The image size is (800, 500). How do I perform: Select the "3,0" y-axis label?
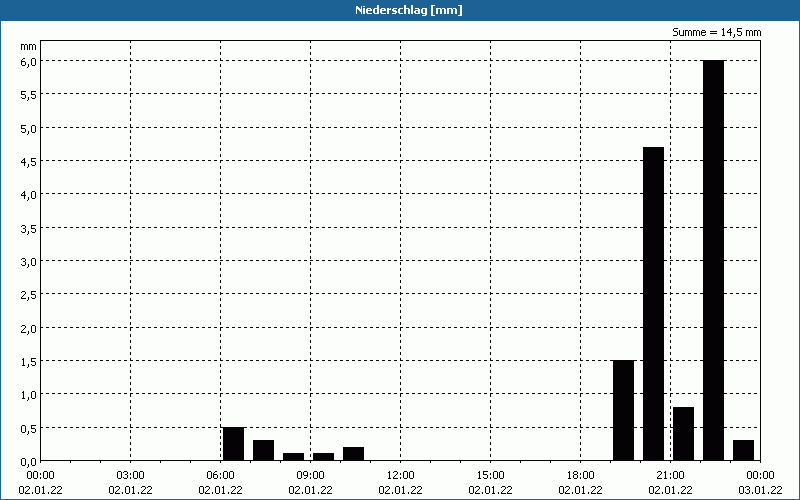coord(29,262)
